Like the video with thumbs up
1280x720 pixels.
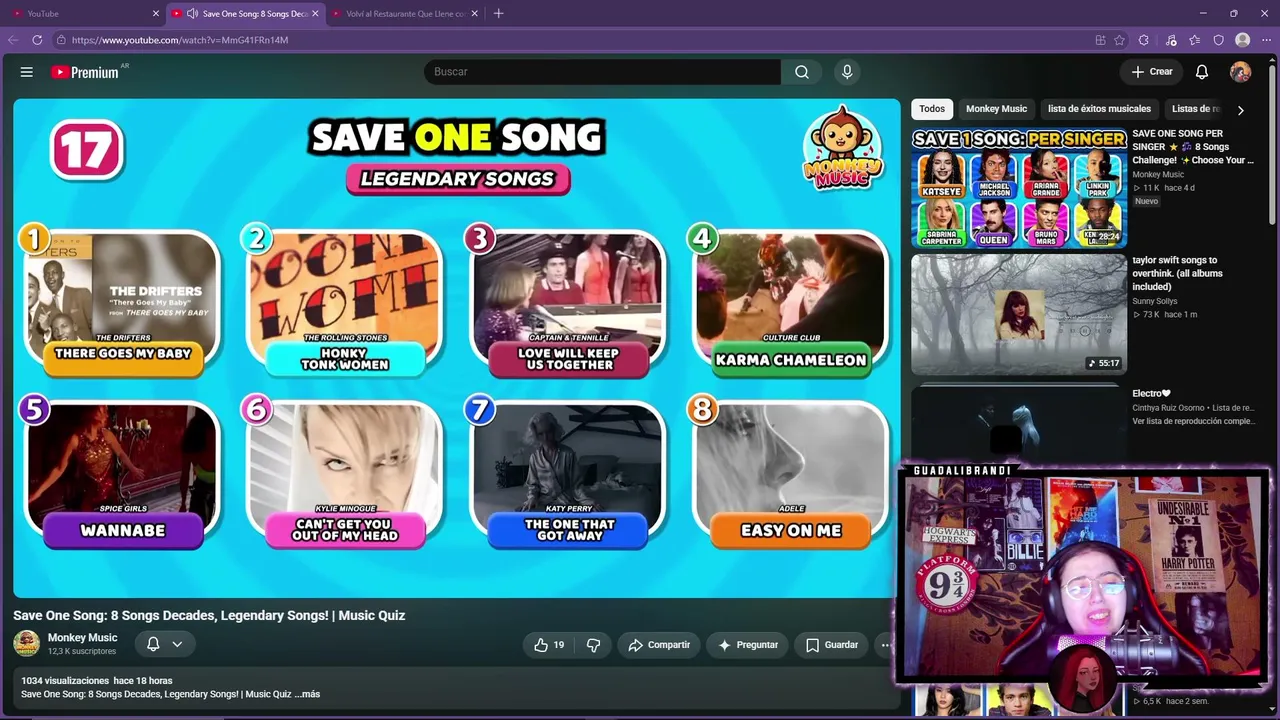click(x=550, y=645)
